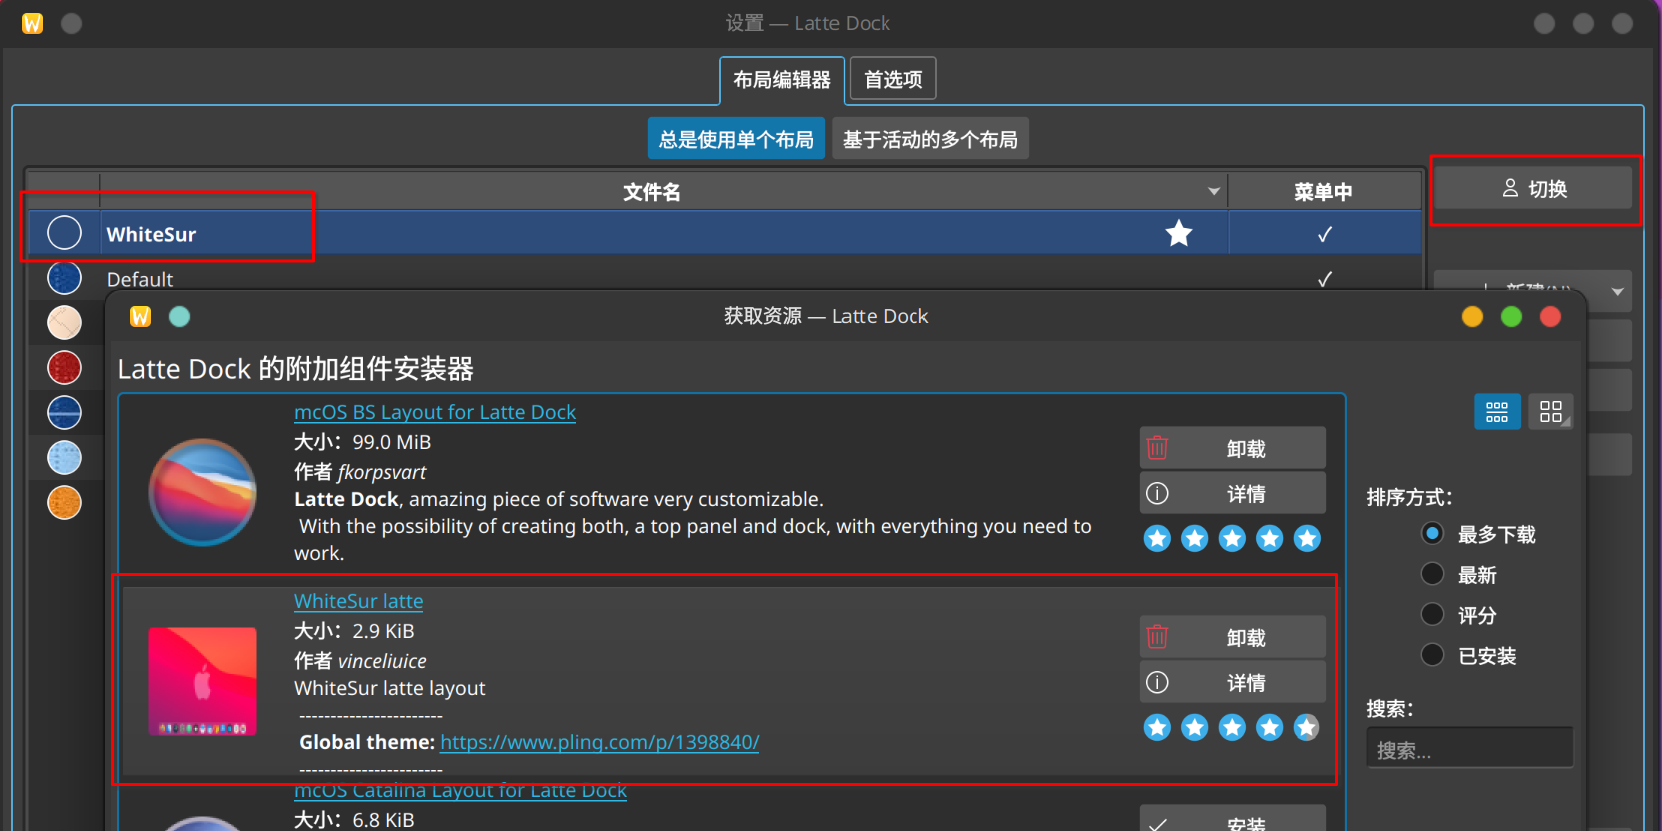1662x831 pixels.
Task: Open mcOS BS Layout for Latte Dock link
Action: coord(435,412)
